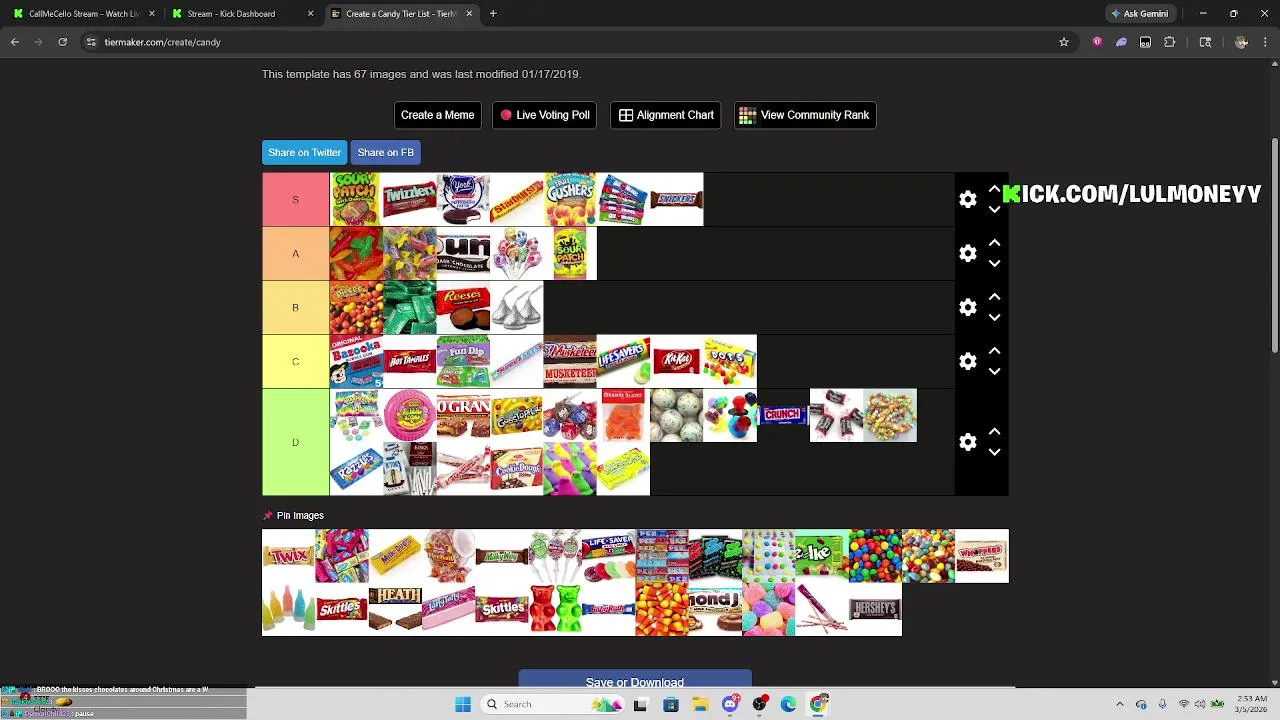Select the Almond Joy image

(715, 609)
